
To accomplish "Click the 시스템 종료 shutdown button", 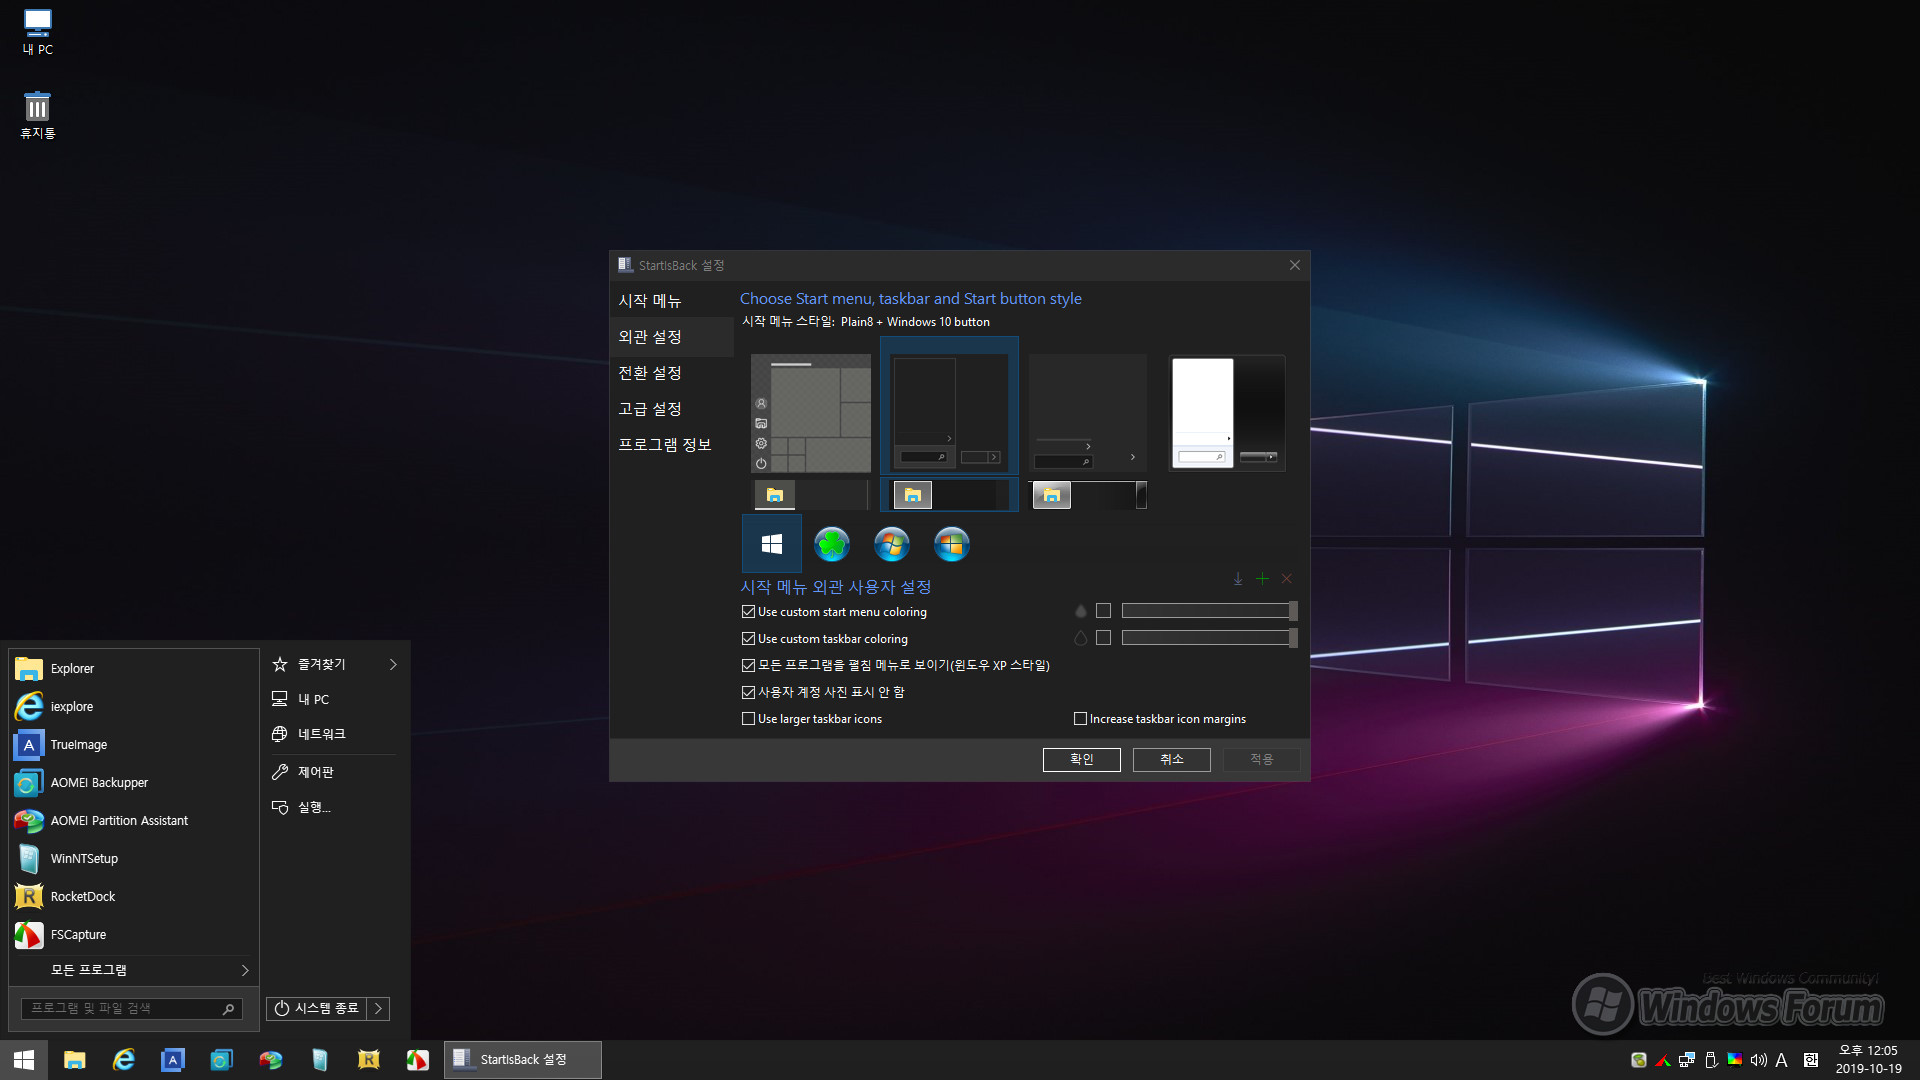I will click(317, 1008).
